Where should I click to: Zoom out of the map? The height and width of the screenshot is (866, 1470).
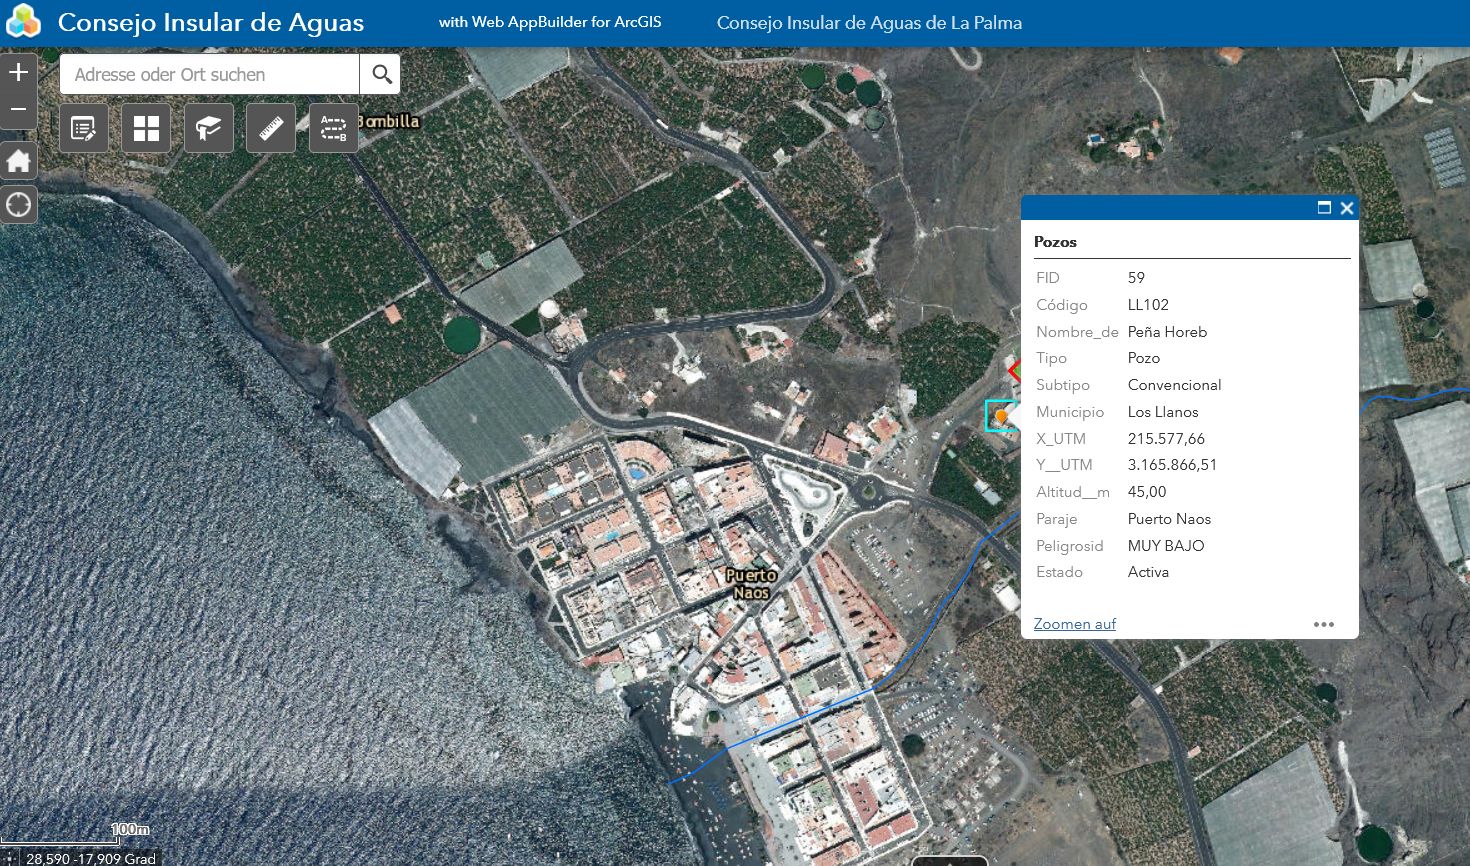coord(19,109)
